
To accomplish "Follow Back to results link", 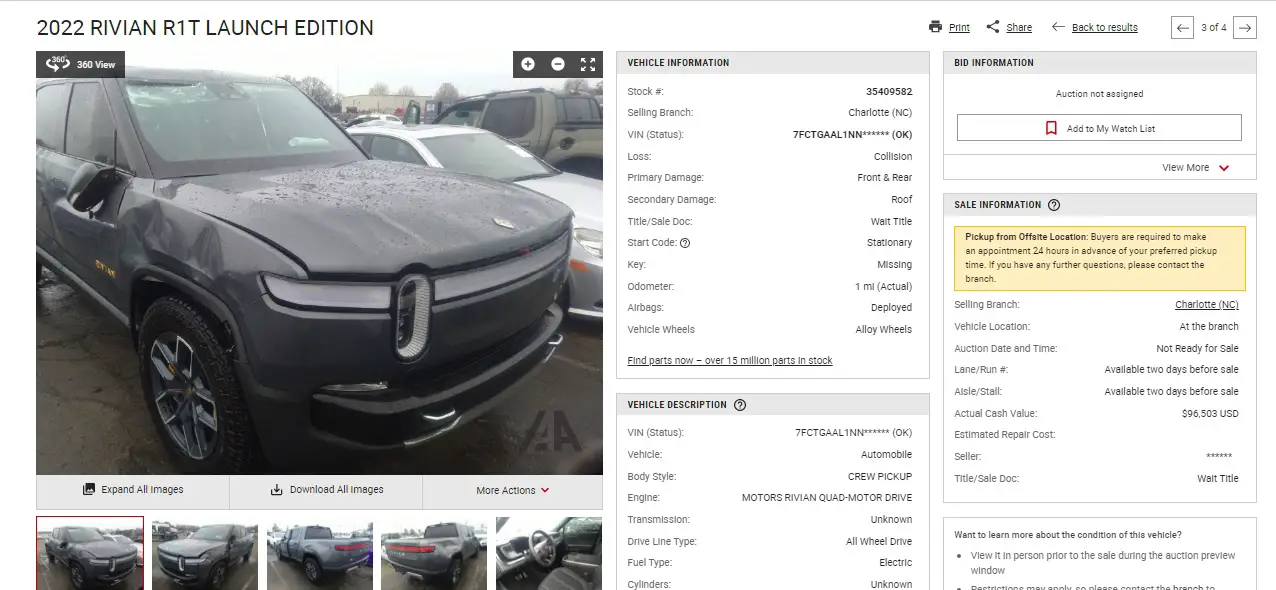I will point(1105,28).
